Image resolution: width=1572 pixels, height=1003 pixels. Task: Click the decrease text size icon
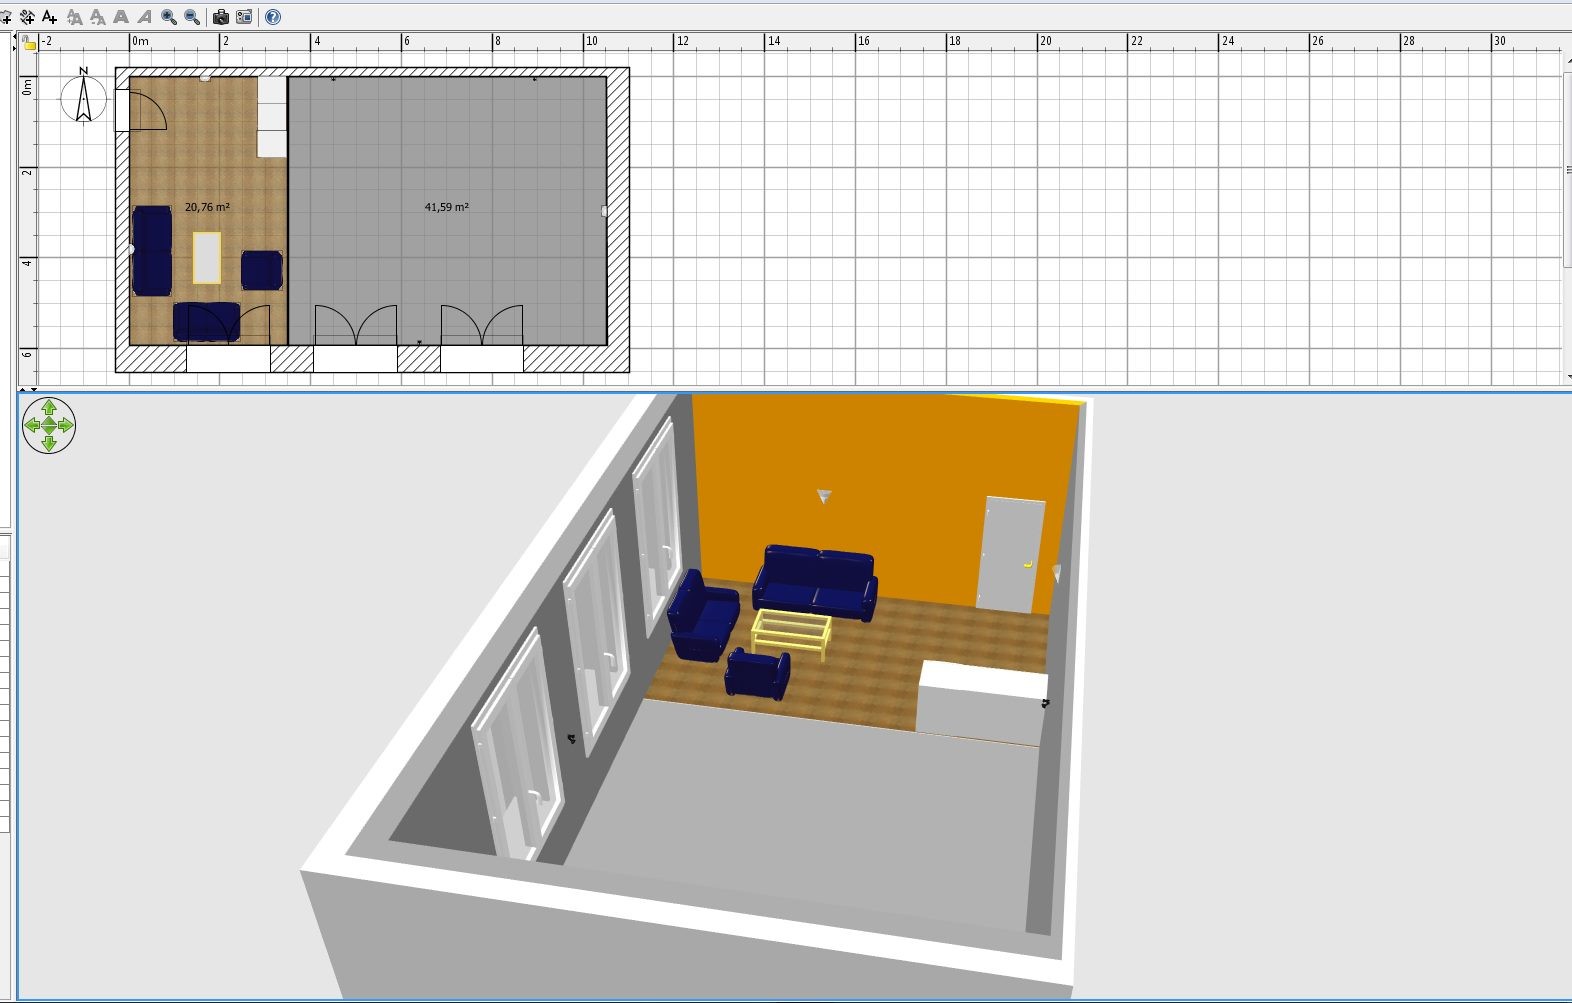pos(98,17)
